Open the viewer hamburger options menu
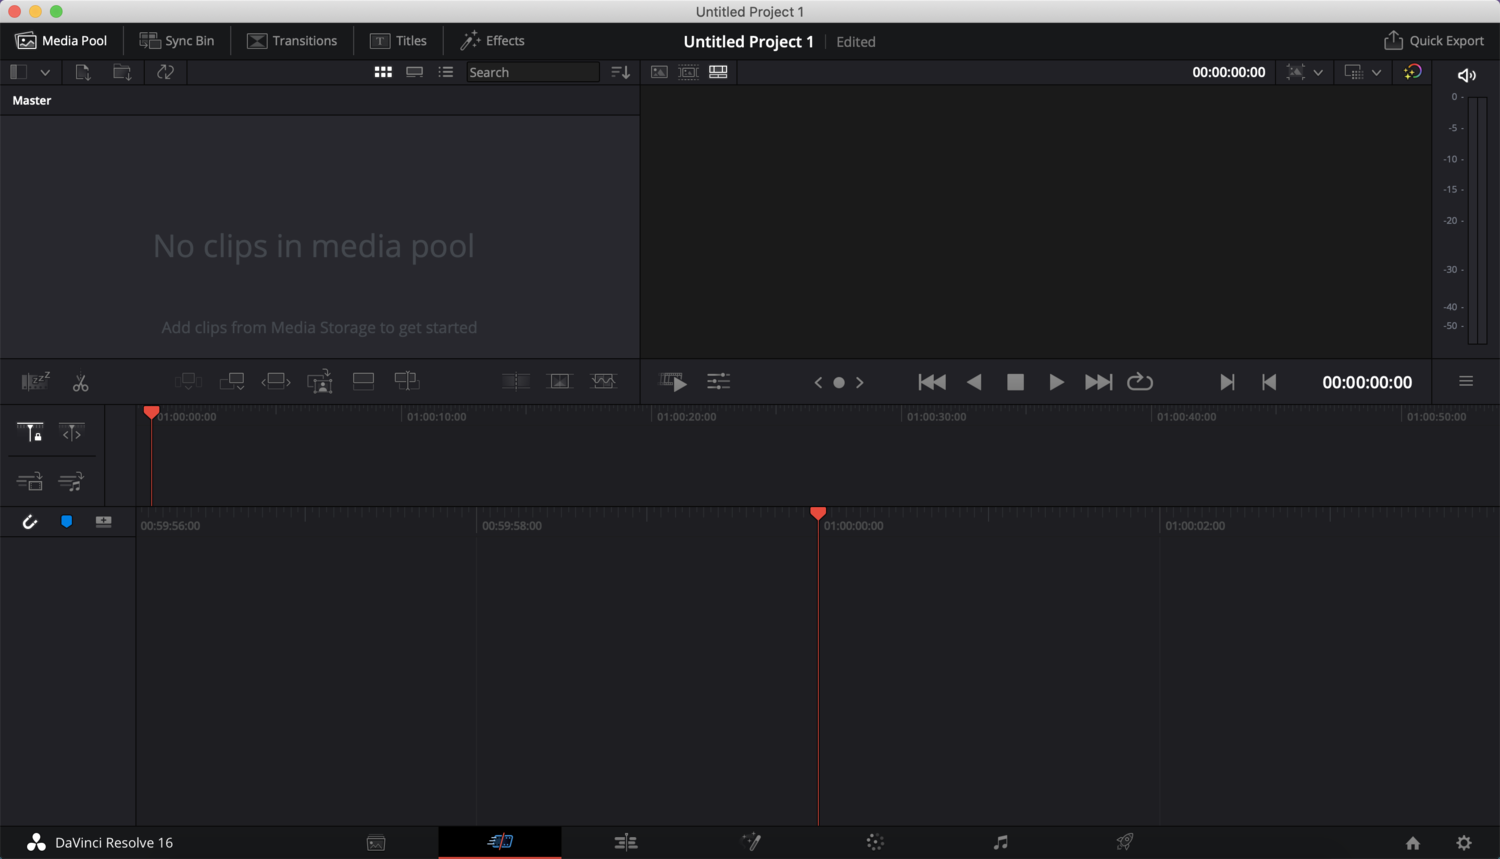 pyautogui.click(x=1466, y=381)
